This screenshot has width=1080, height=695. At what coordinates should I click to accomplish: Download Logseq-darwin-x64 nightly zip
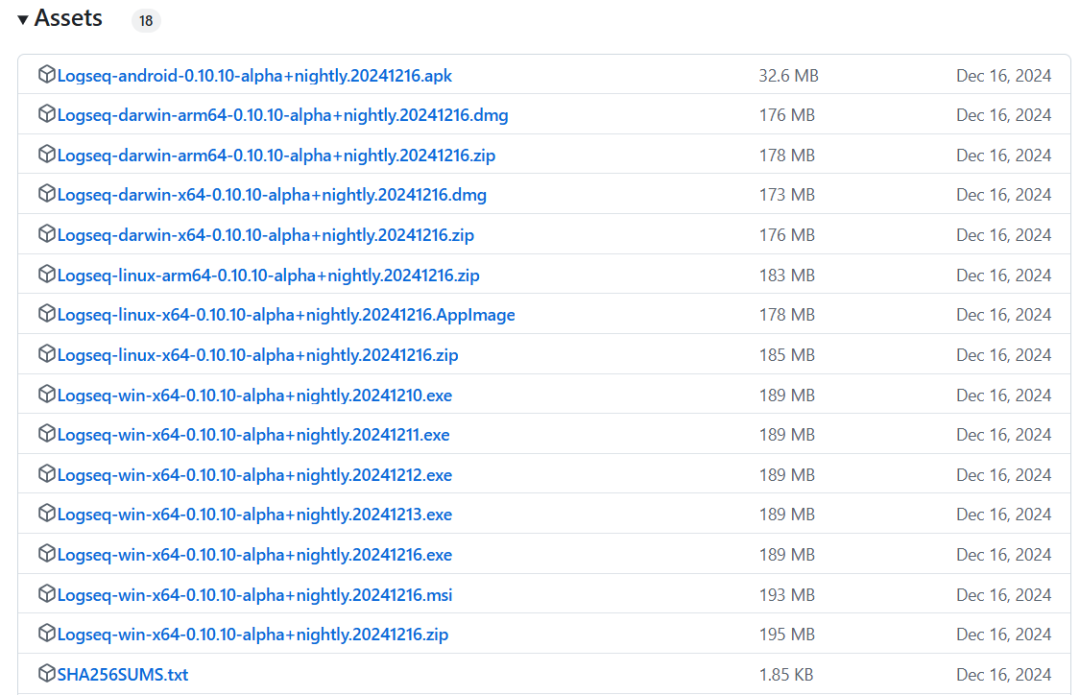point(265,236)
